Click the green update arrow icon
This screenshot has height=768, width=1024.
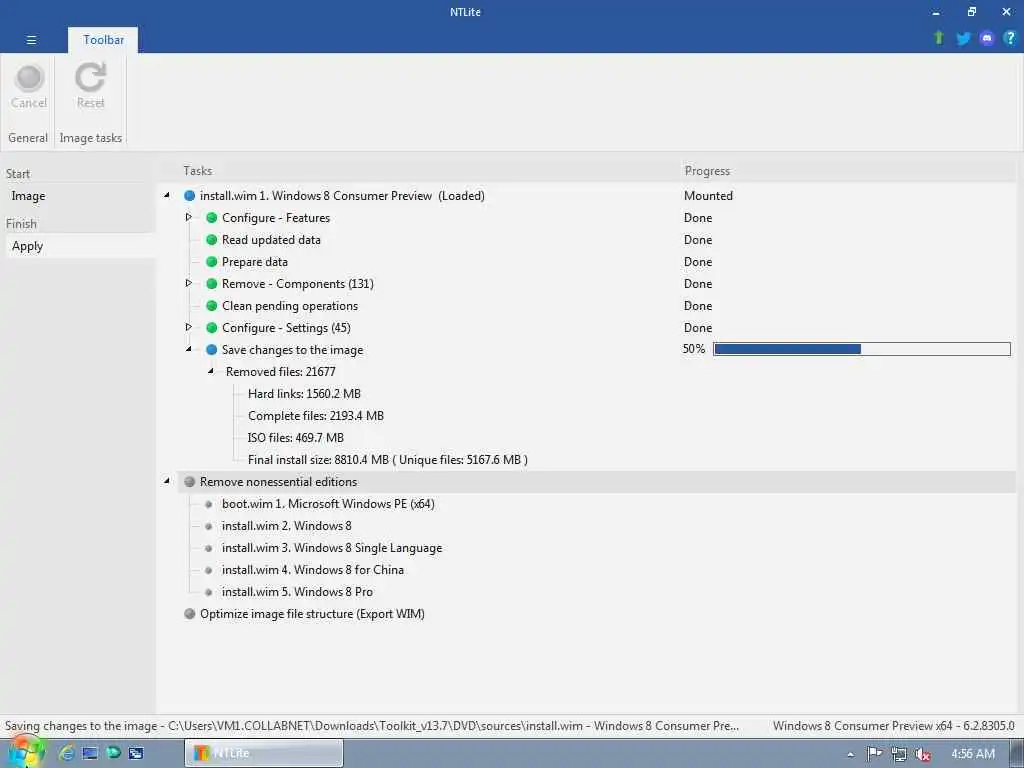click(939, 38)
